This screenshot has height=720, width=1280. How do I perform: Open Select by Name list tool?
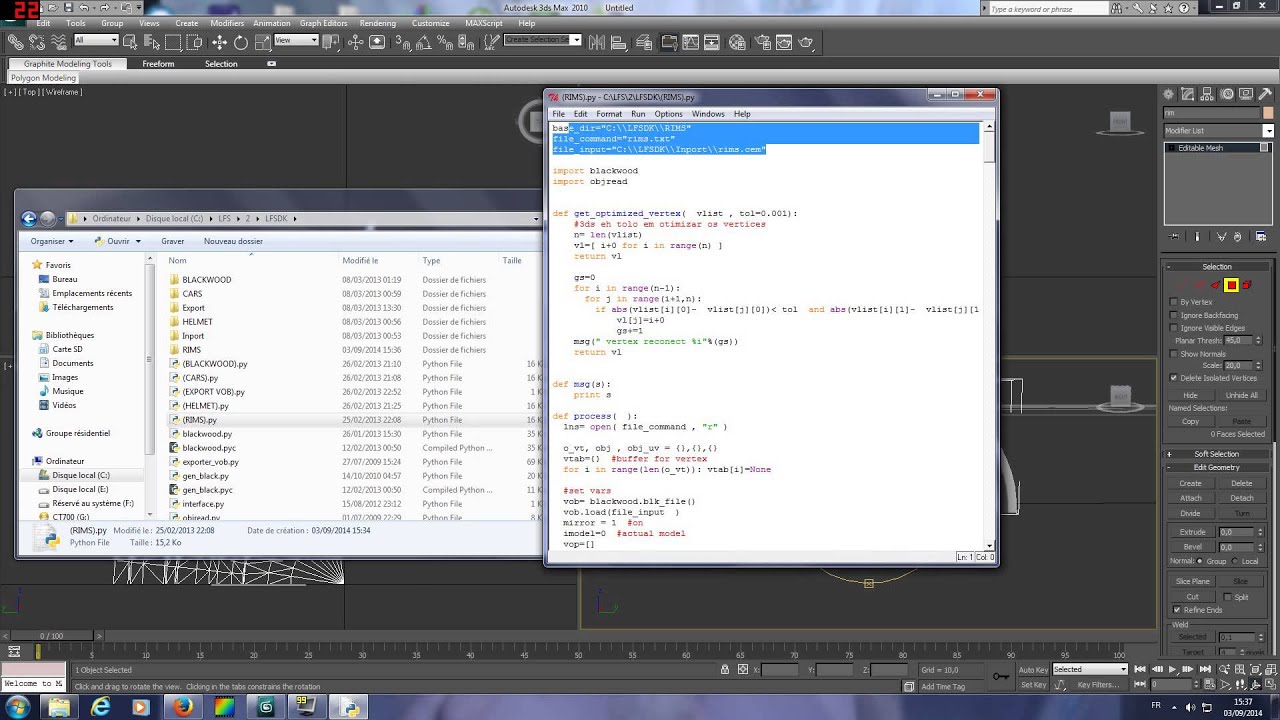point(152,42)
